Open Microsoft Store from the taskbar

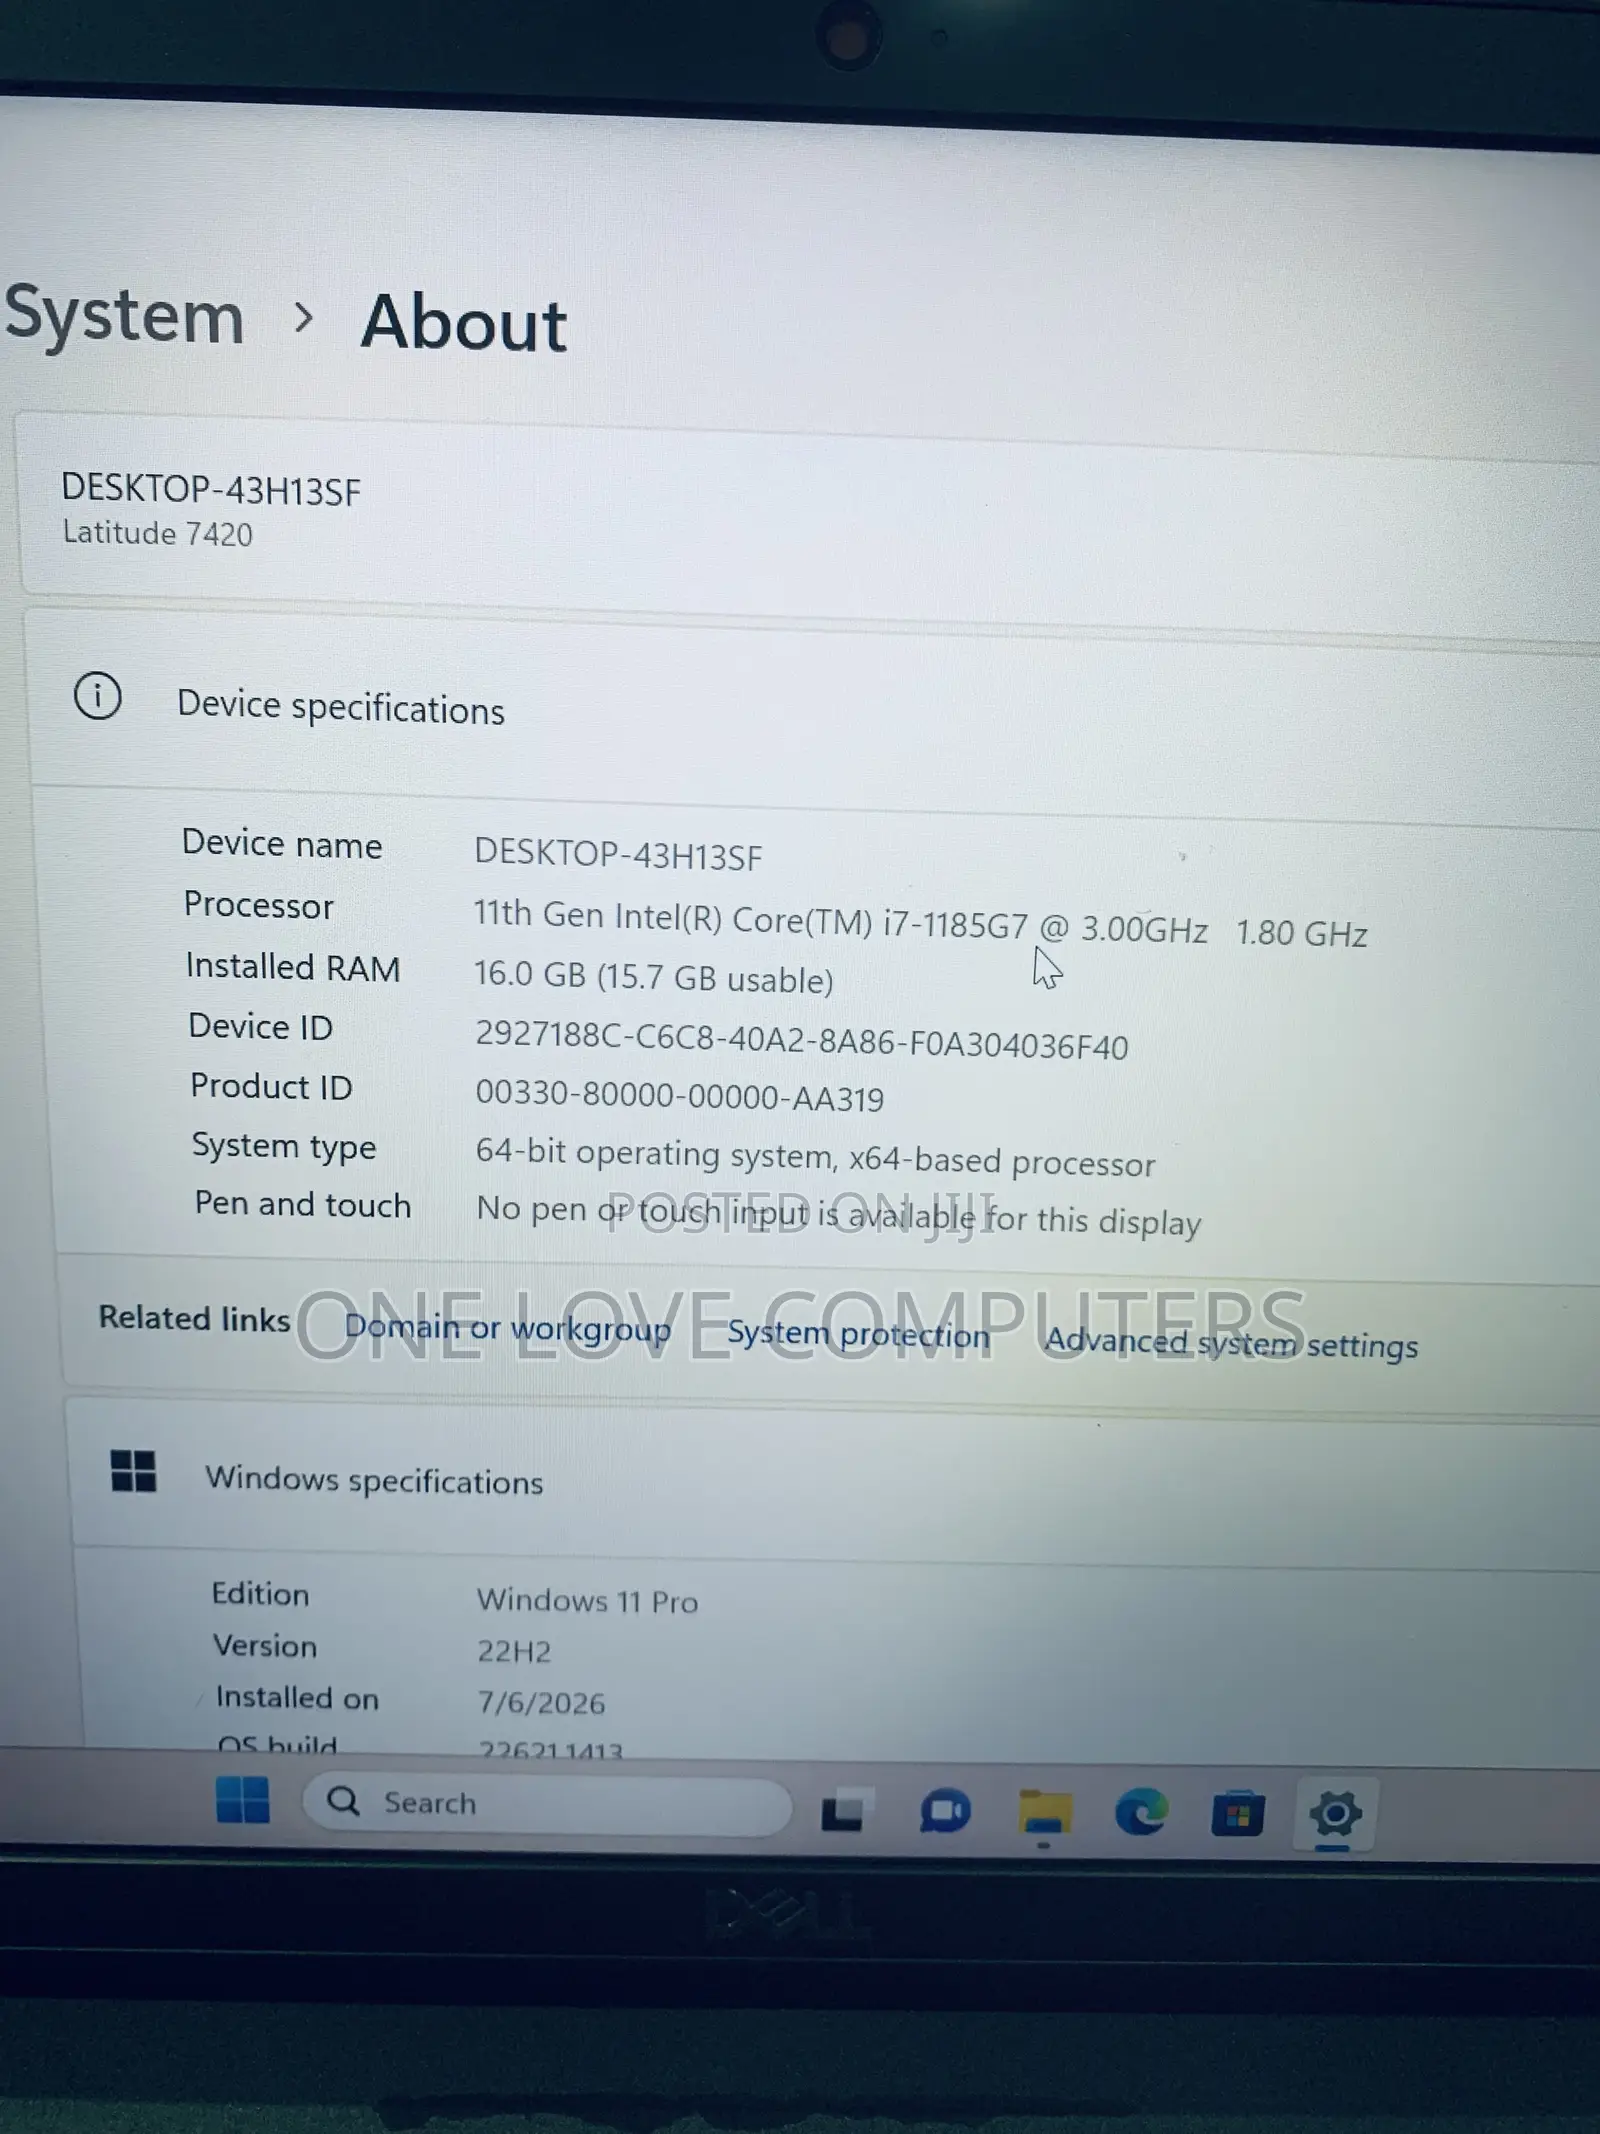pyautogui.click(x=1238, y=1815)
